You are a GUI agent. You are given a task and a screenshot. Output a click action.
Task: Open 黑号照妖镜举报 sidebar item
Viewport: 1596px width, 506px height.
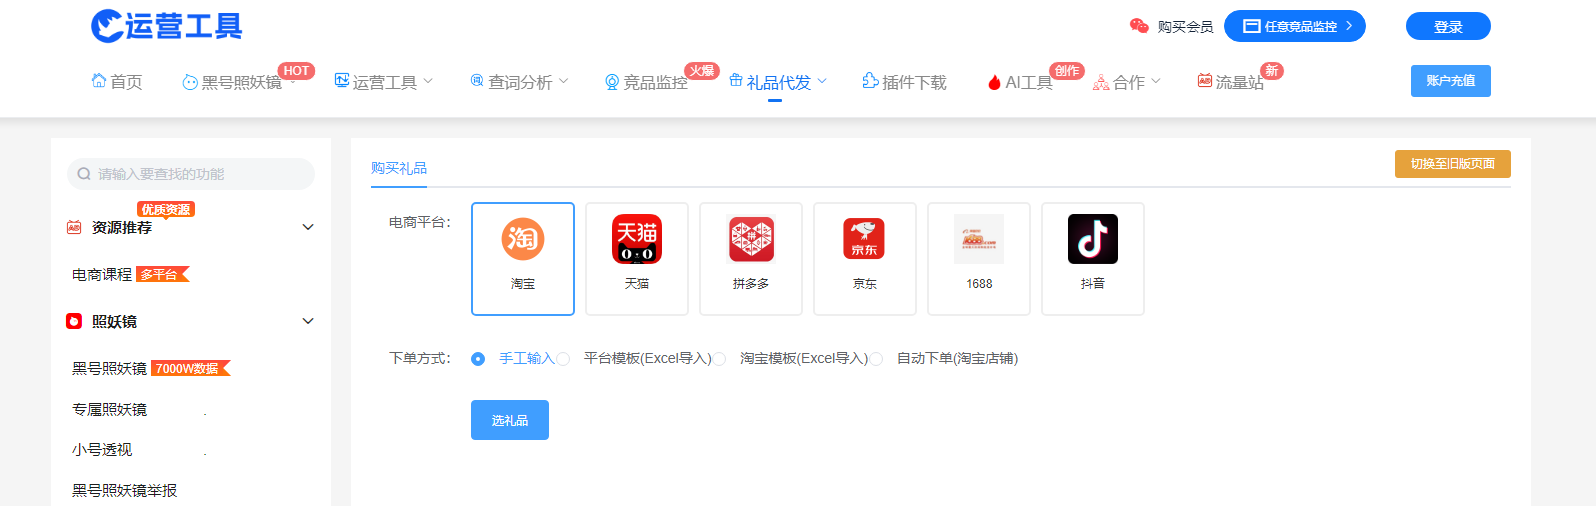coord(124,490)
